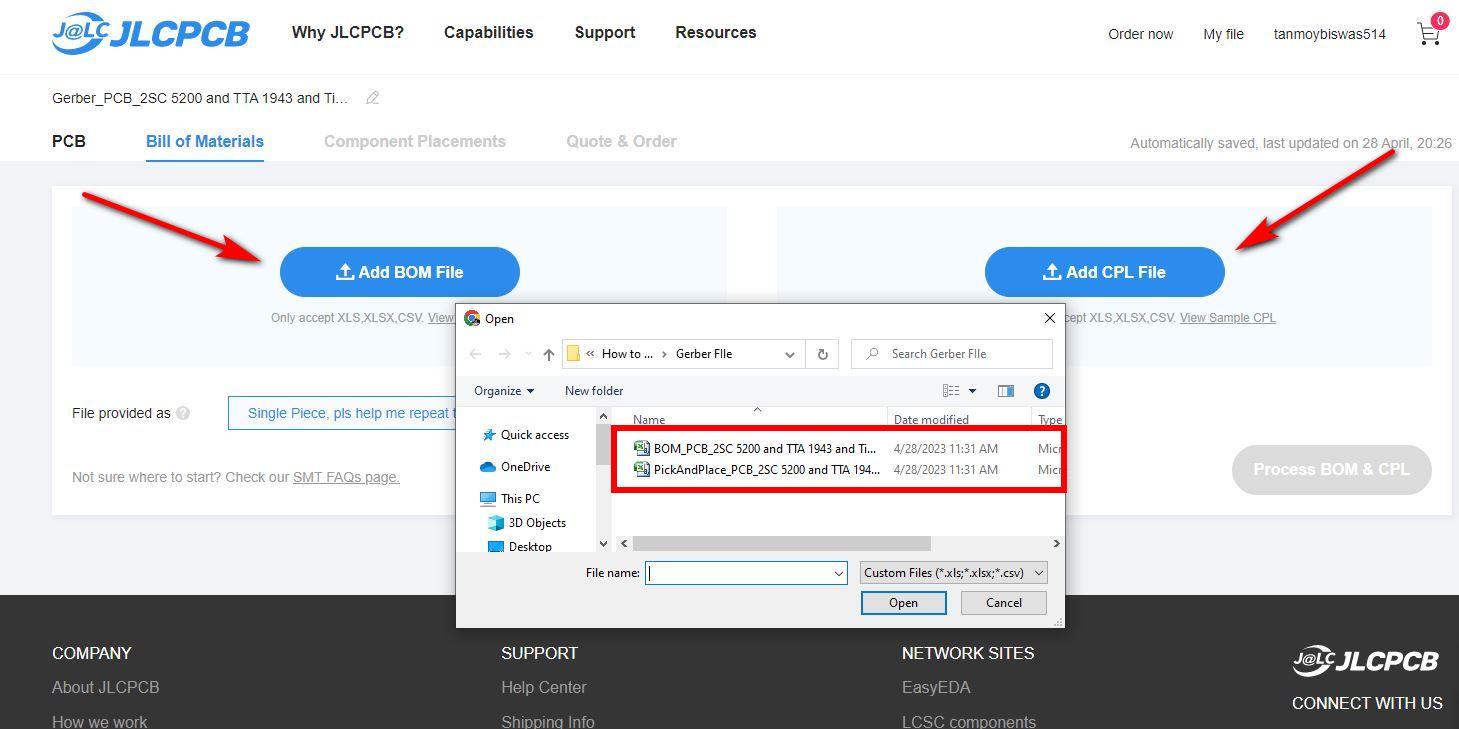Click the Add CPL File button
Screen dimensions: 1459x729
[x=1105, y=272]
